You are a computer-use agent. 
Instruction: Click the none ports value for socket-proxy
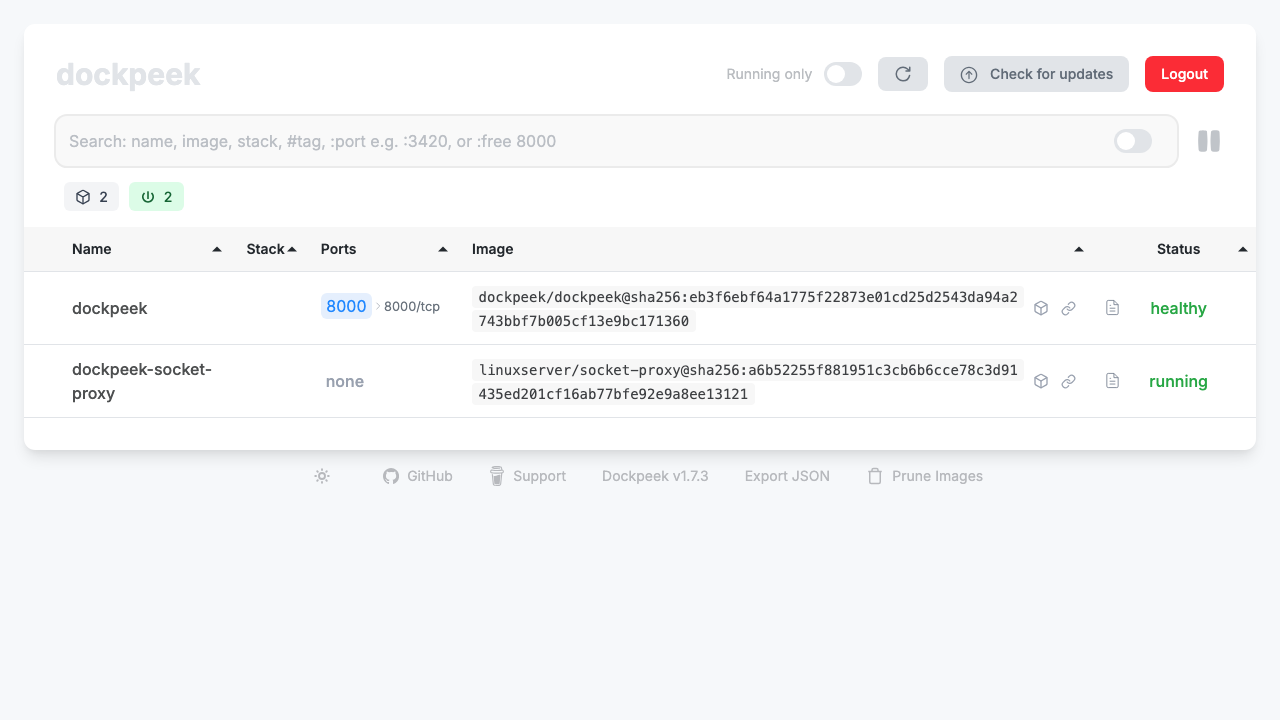click(345, 381)
